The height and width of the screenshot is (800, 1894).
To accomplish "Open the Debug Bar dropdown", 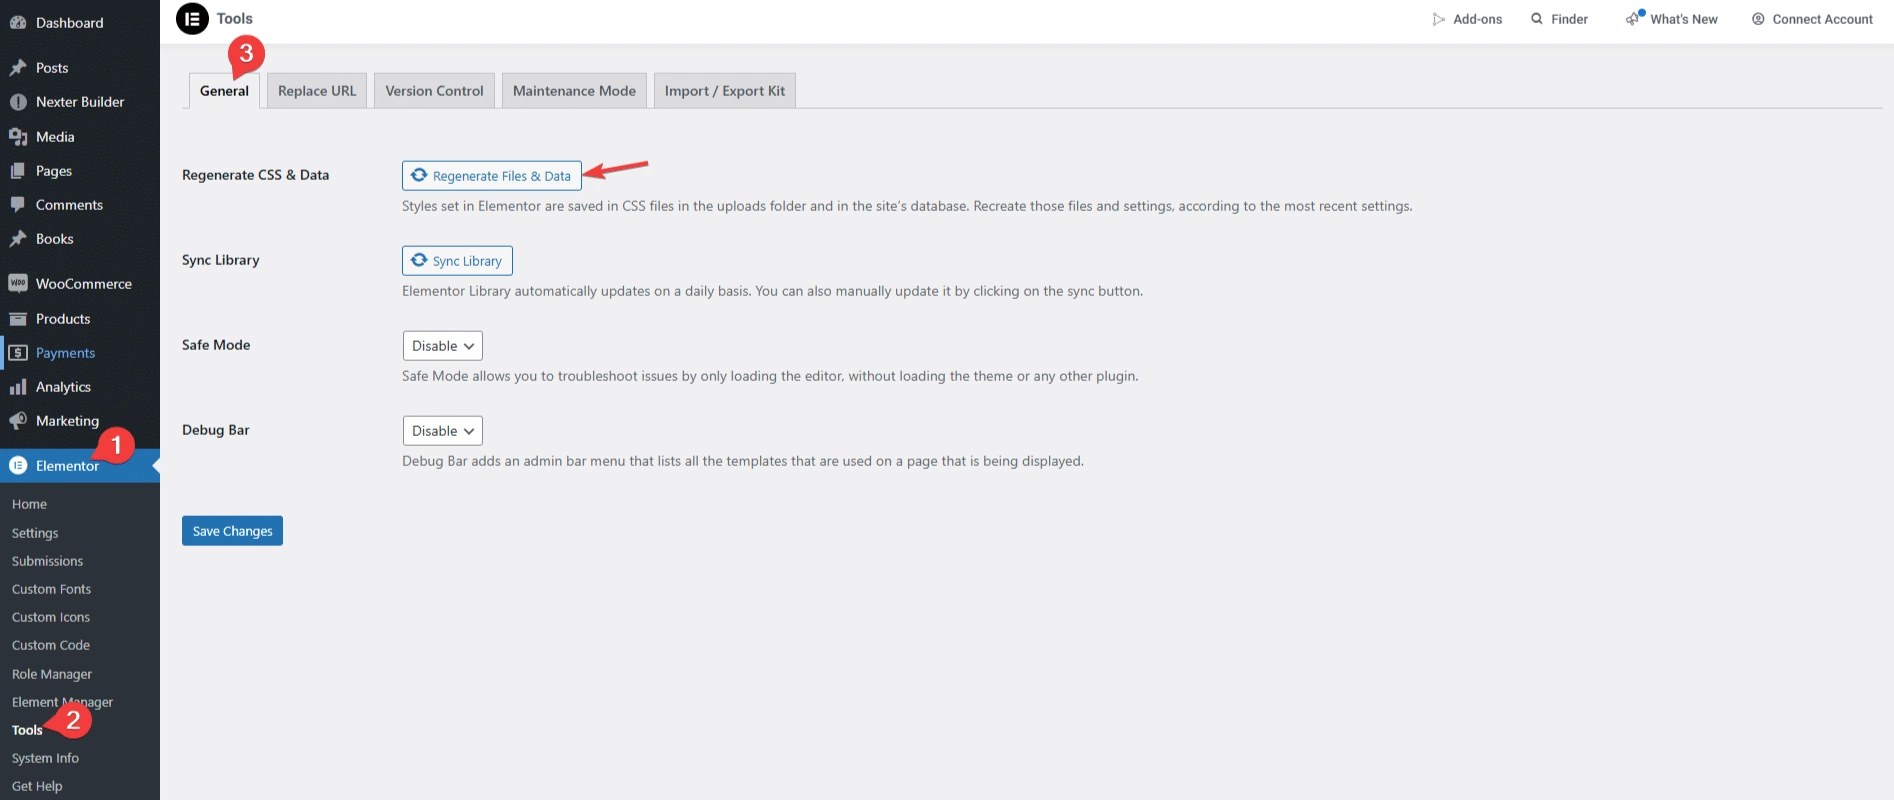I will (x=443, y=431).
